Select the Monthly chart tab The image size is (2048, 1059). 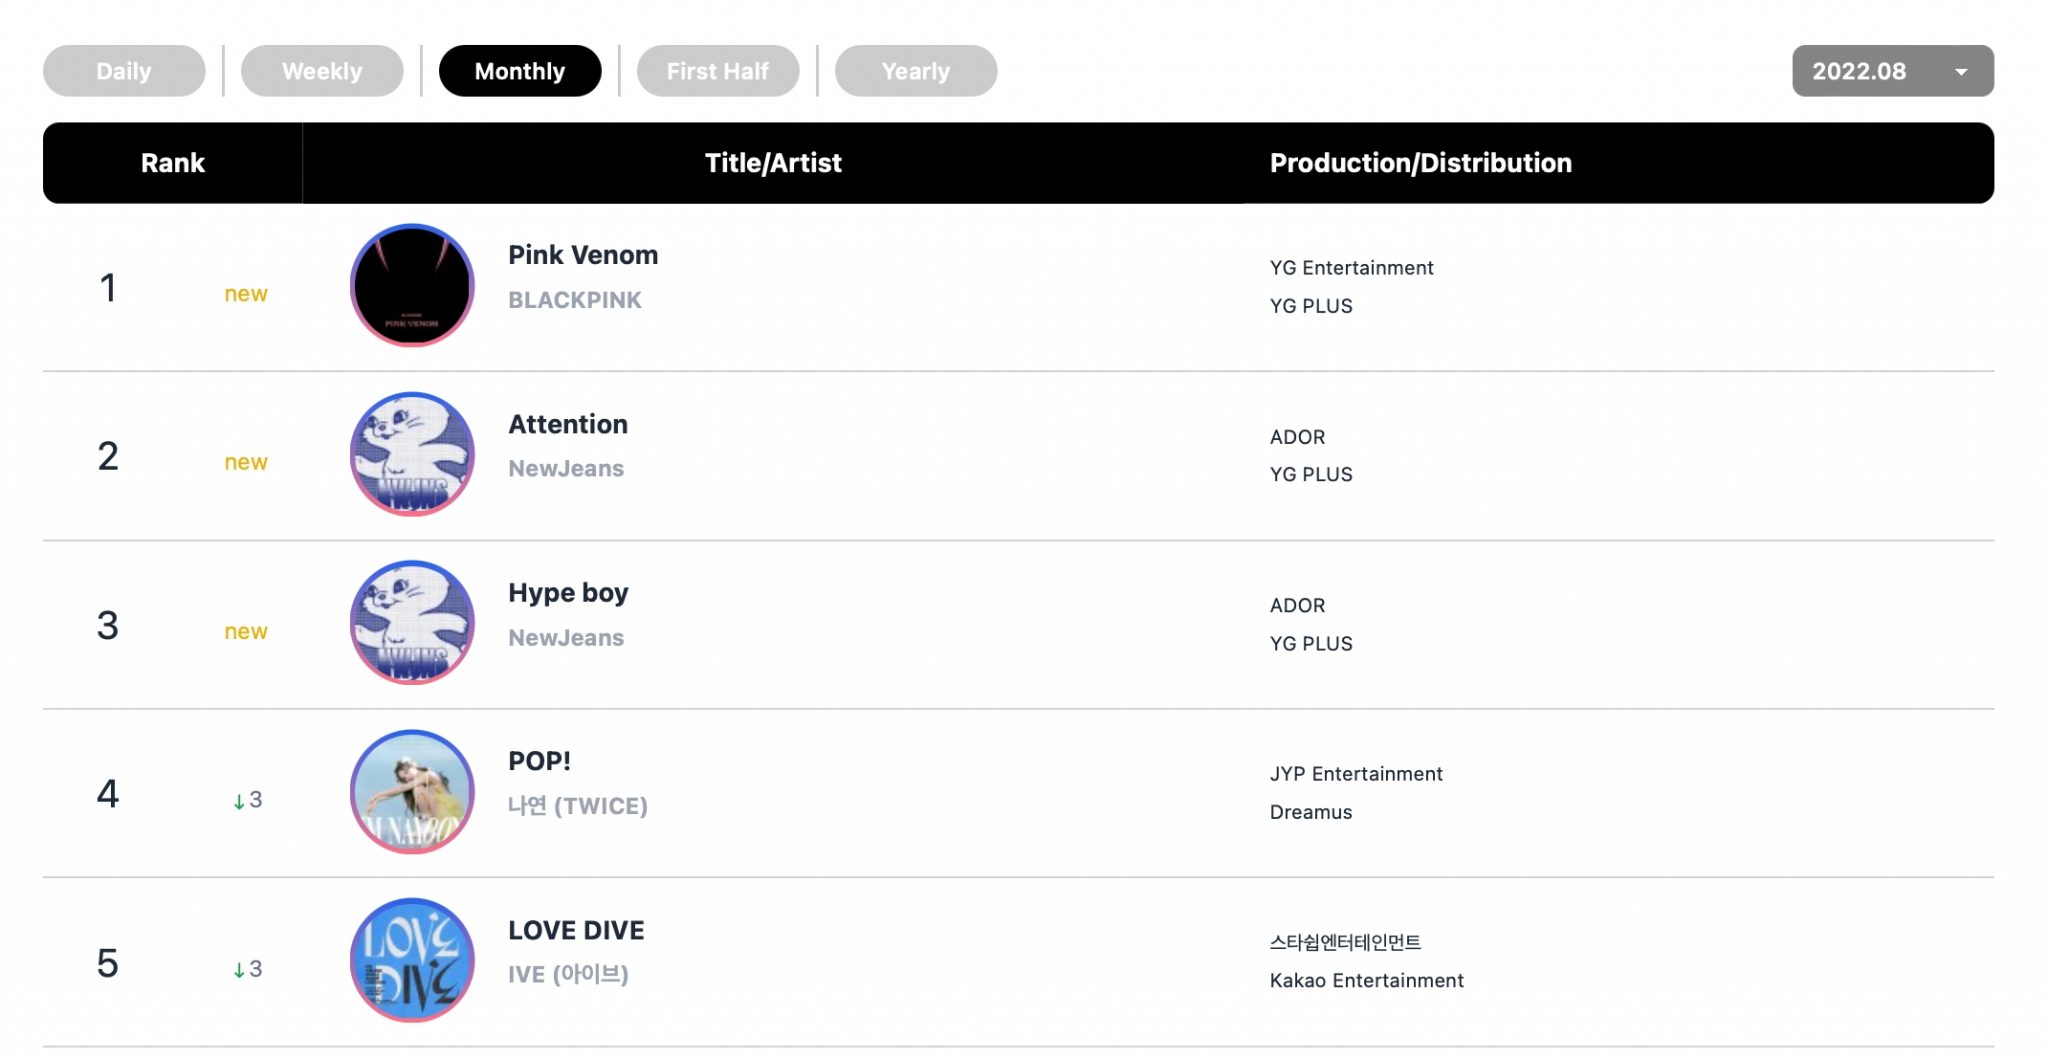(520, 71)
